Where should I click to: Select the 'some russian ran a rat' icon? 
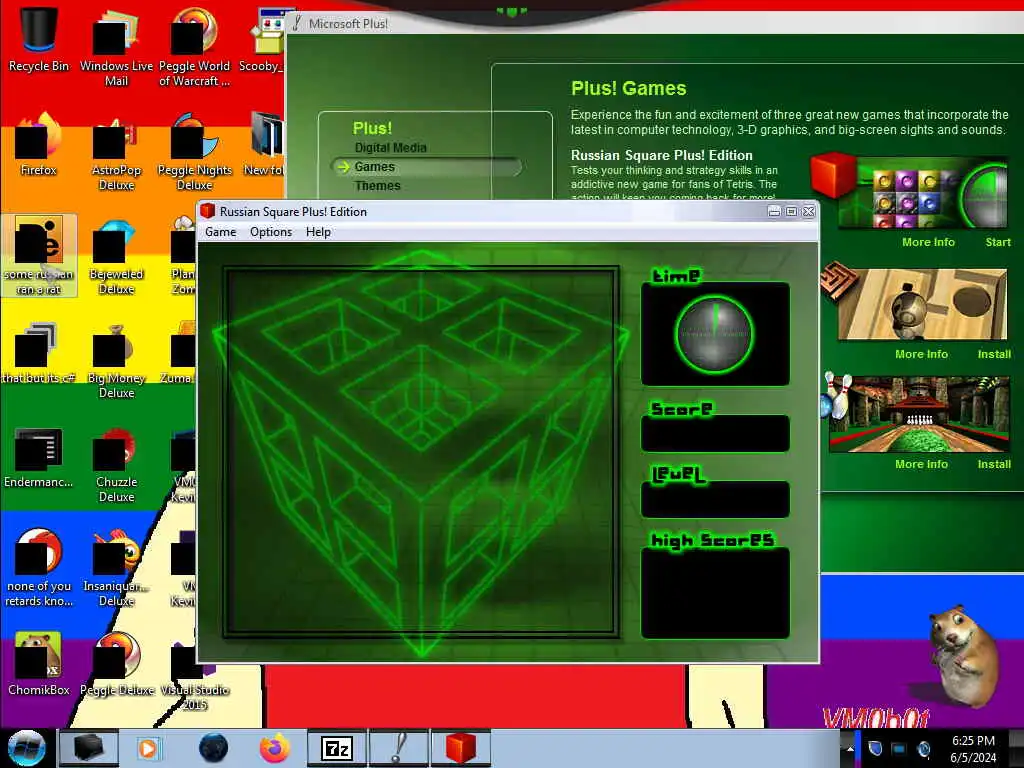39,255
